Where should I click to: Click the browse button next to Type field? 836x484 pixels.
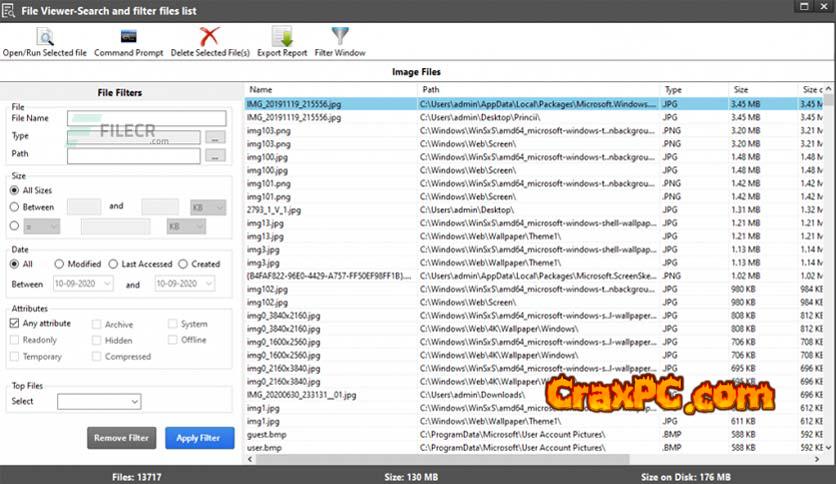(x=215, y=137)
